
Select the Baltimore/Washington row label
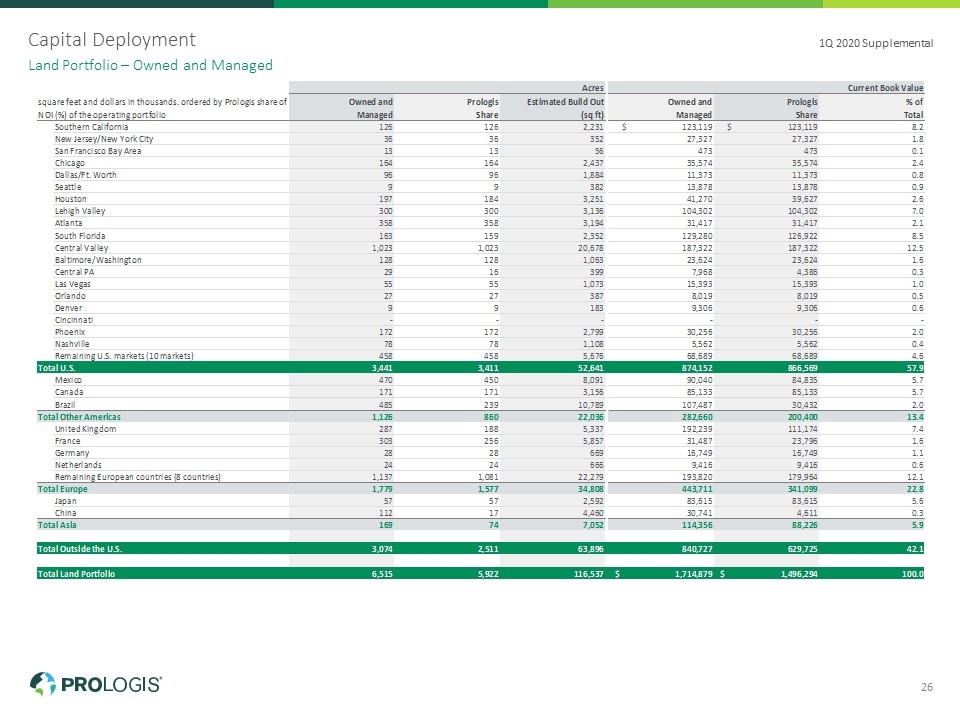(98, 260)
